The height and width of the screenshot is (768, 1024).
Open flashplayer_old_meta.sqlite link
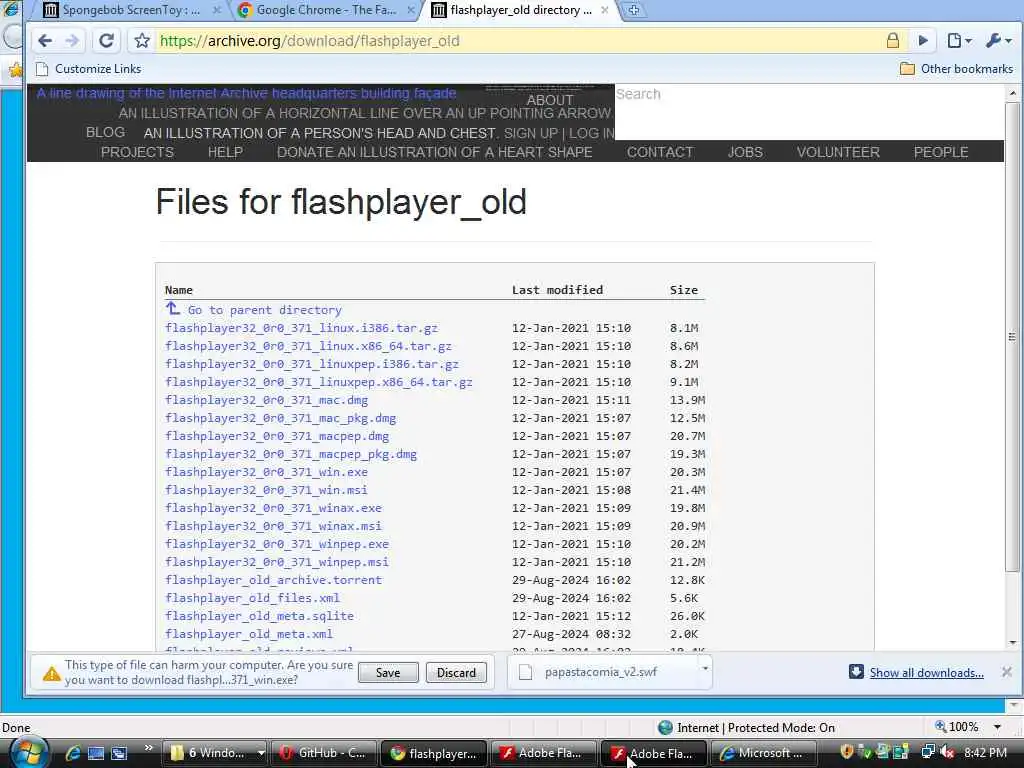pos(259,616)
